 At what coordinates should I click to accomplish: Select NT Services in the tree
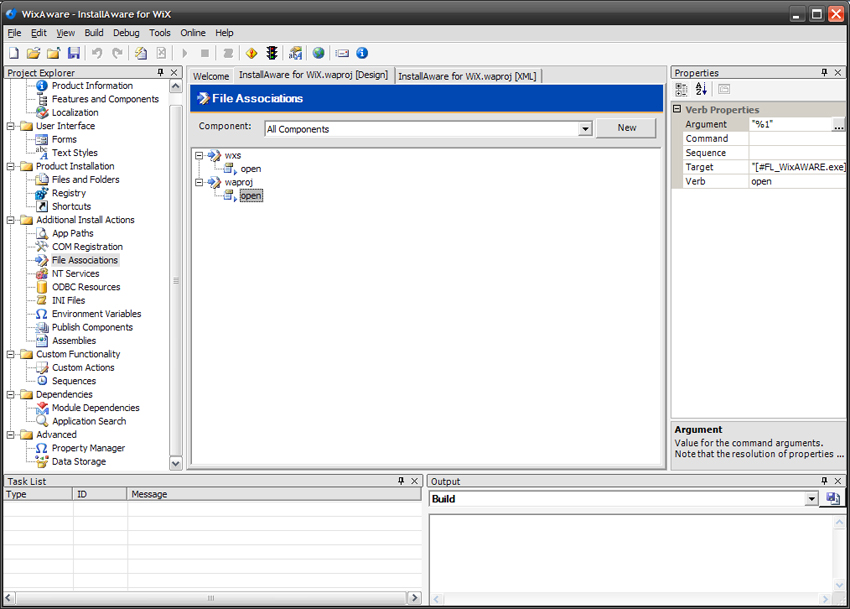coord(75,273)
